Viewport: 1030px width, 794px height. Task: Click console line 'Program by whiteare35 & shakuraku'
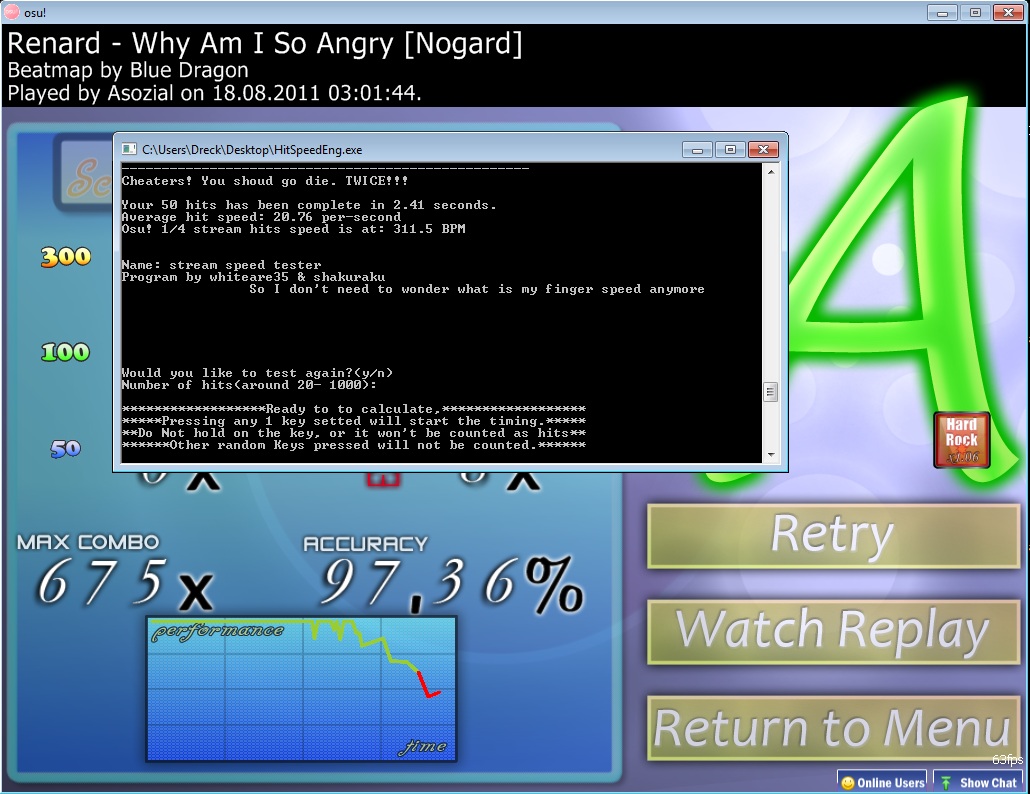coord(253,277)
